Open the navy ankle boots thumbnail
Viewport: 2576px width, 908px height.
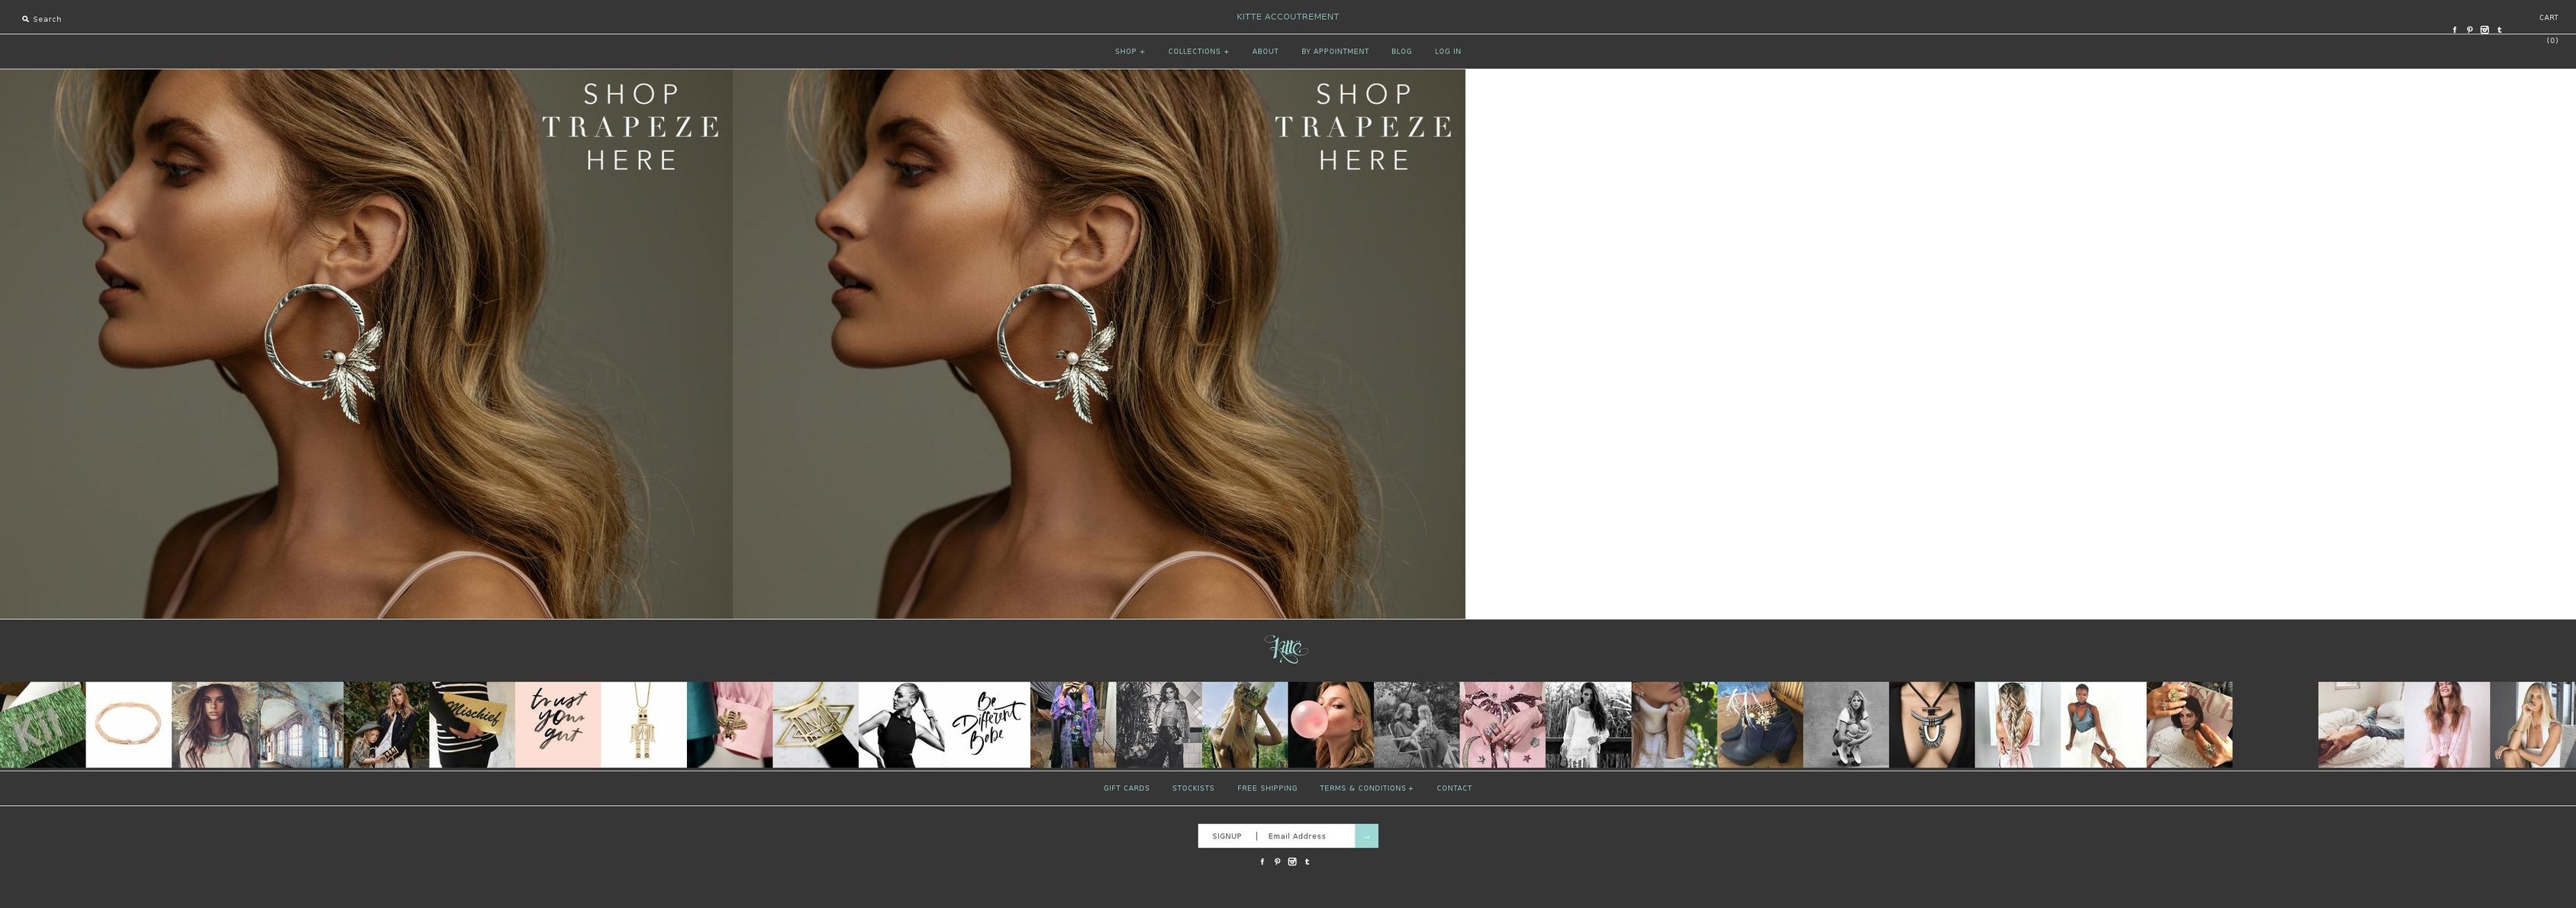[x=1760, y=725]
